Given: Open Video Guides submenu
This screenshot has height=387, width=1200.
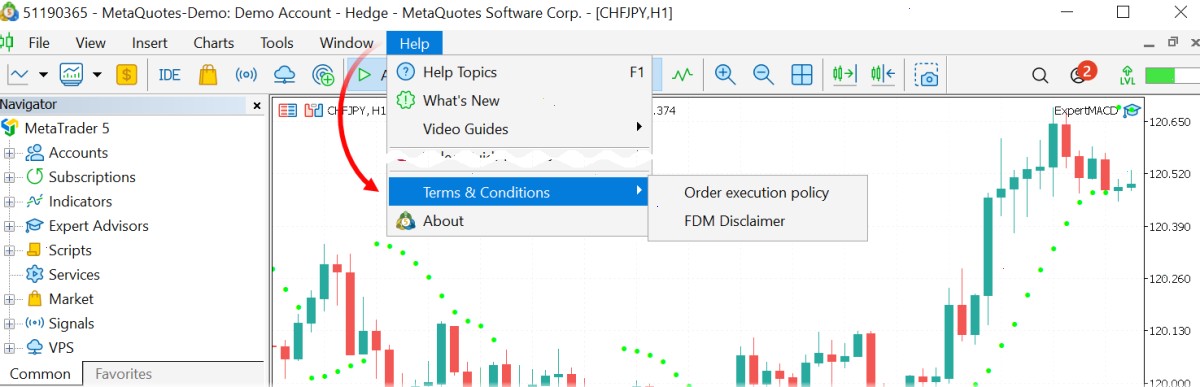Looking at the screenshot, I should (520, 128).
